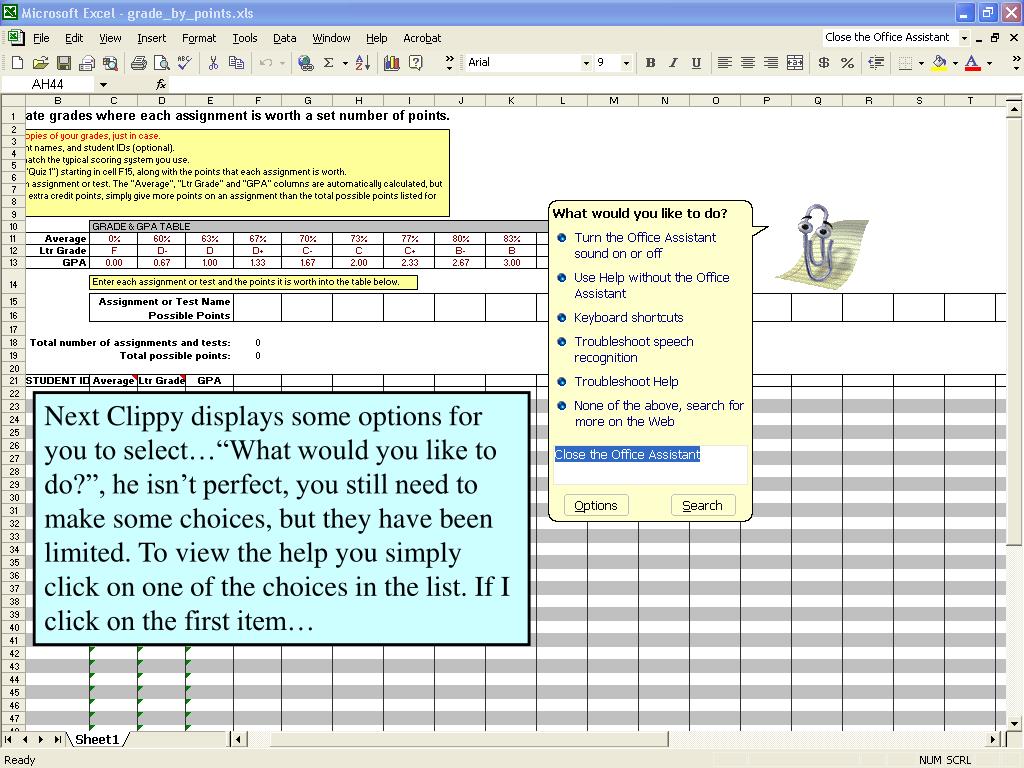Center align the cell text
The height and width of the screenshot is (768, 1024).
point(748,63)
